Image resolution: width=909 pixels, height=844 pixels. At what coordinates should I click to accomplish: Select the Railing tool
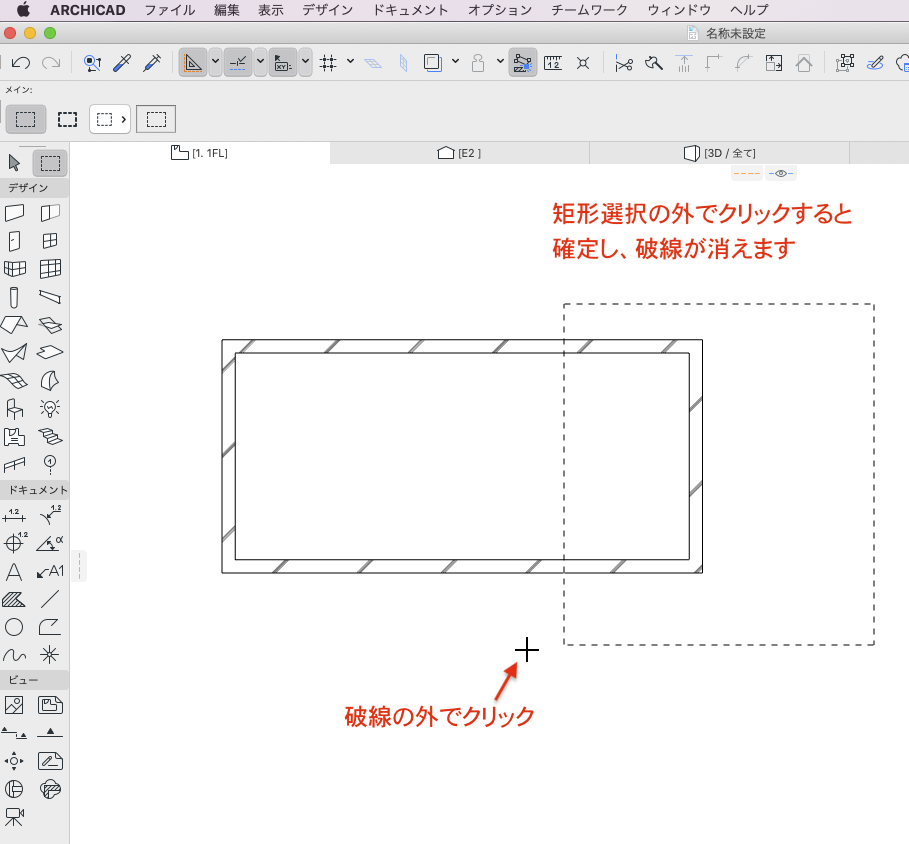click(x=14, y=464)
